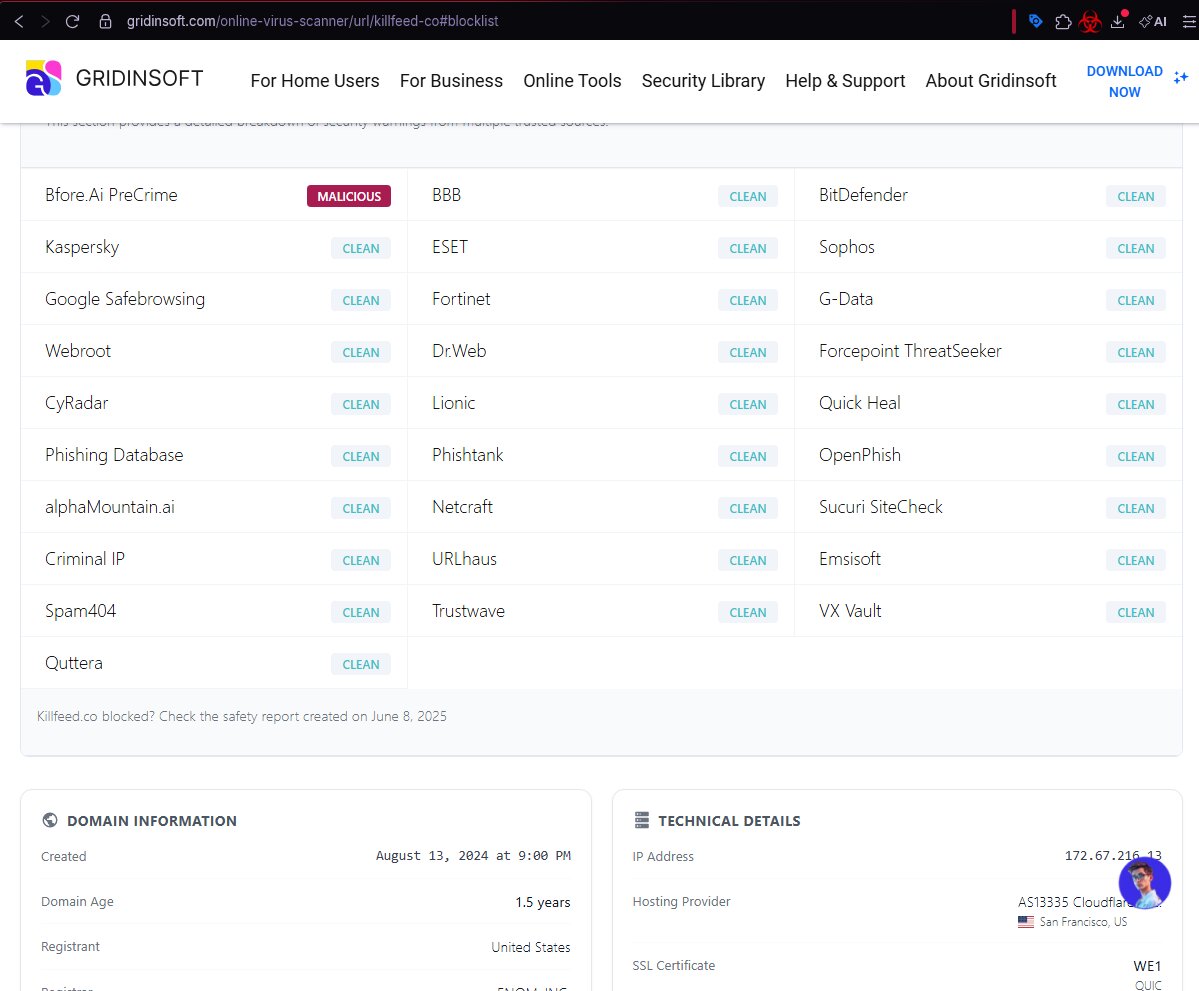This screenshot has height=991, width=1199.
Task: Click the Gridinsoft logo icon
Action: (x=44, y=78)
